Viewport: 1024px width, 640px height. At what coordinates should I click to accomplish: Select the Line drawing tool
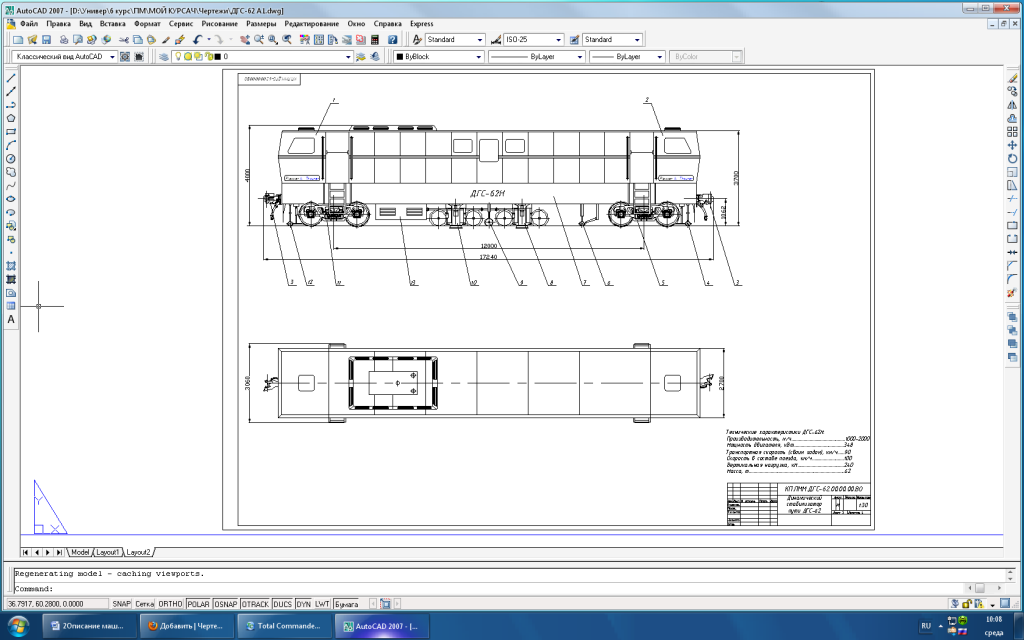pos(11,78)
